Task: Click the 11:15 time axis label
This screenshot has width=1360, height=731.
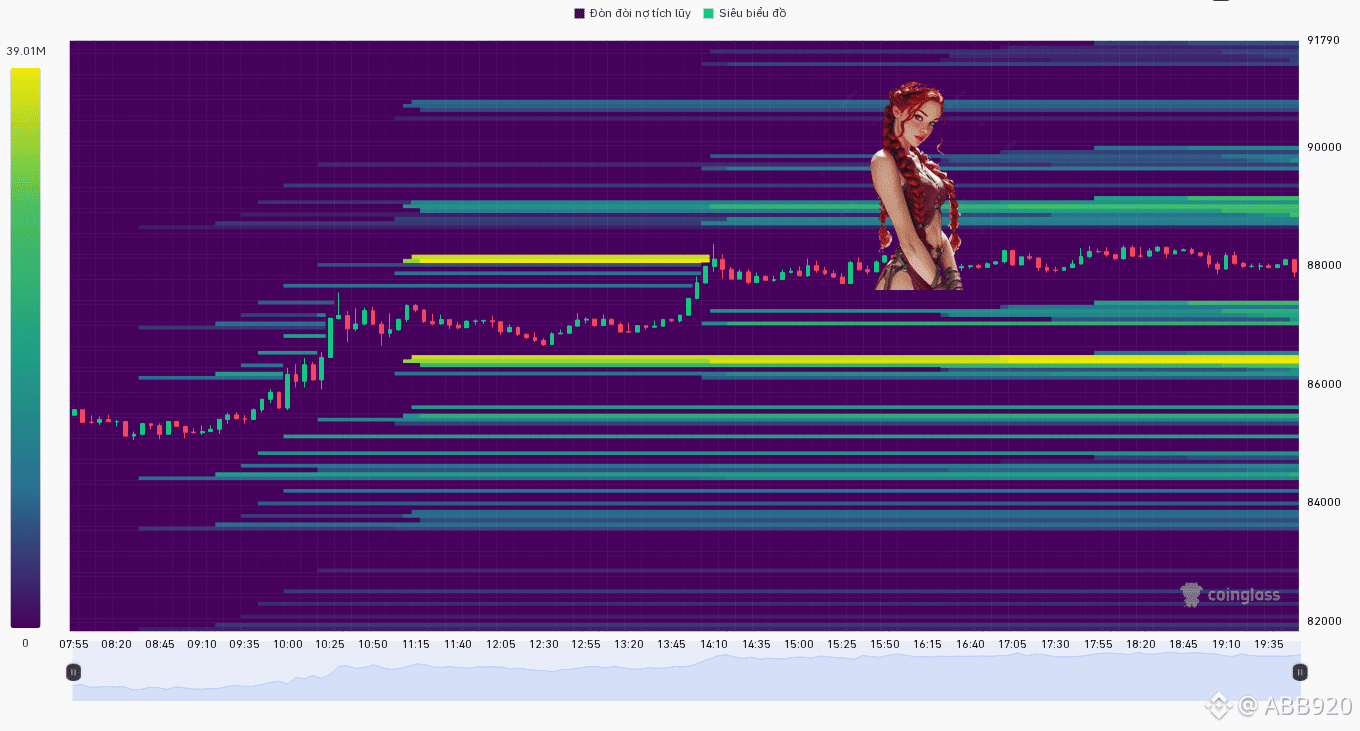Action: pos(416,645)
